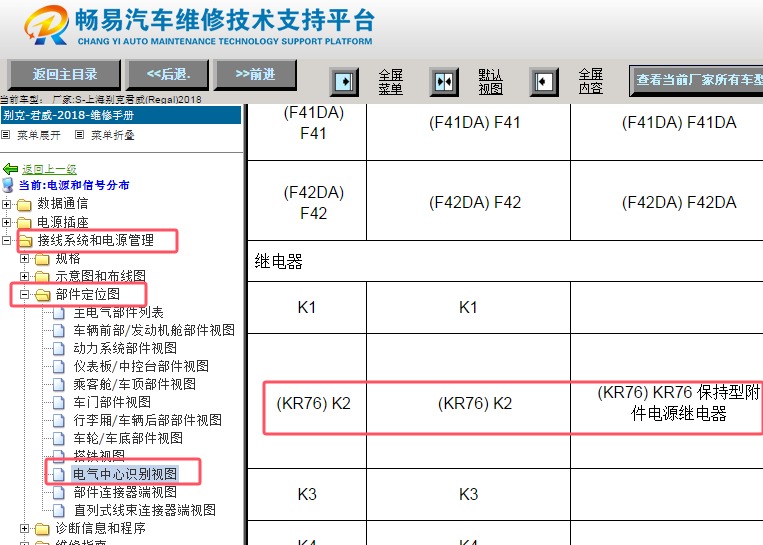
Task: Click the 全屏内容 label
Action: point(591,82)
